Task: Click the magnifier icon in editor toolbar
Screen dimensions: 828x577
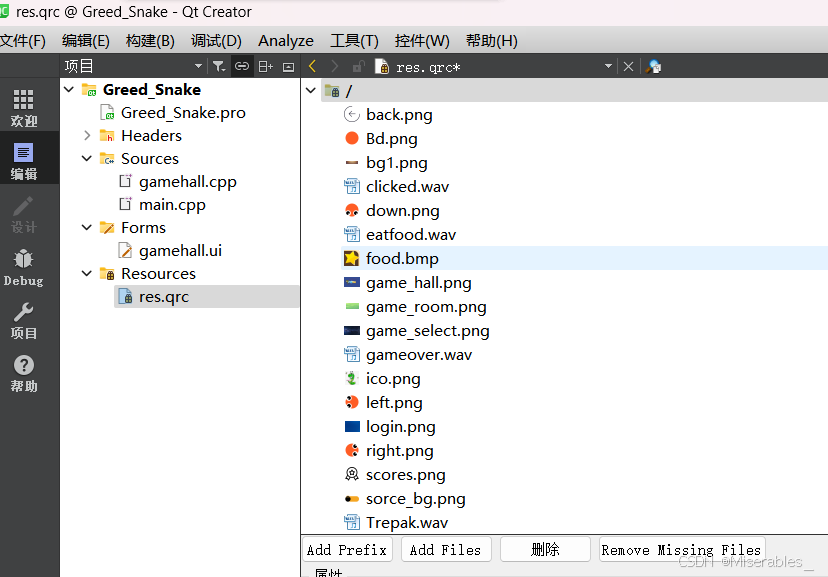Action: click(654, 67)
